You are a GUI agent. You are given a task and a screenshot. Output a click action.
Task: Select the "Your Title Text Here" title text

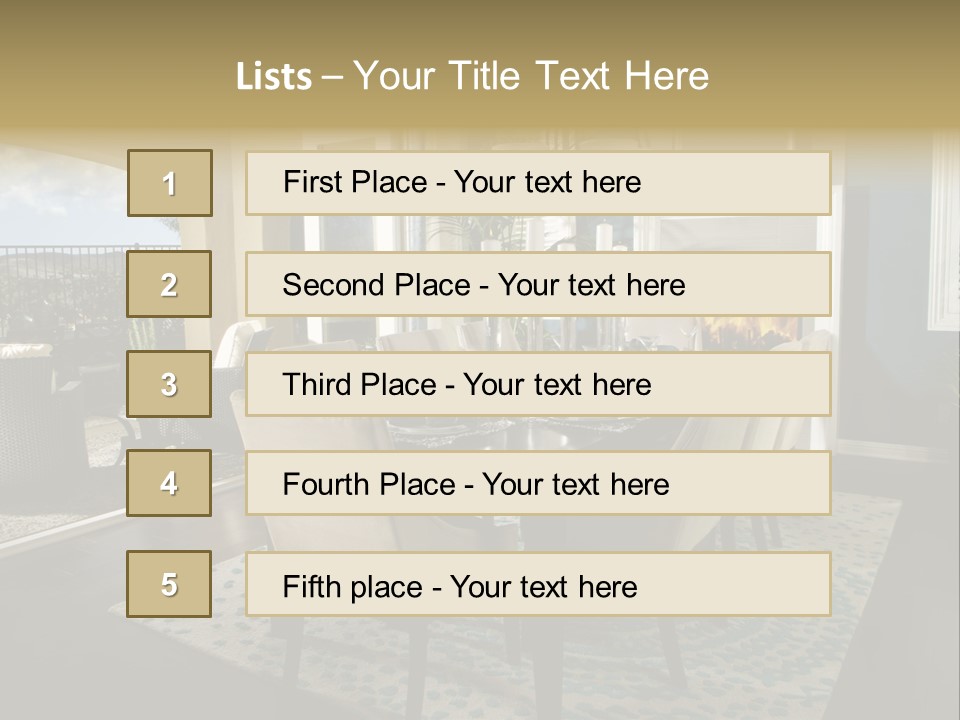[x=531, y=76]
